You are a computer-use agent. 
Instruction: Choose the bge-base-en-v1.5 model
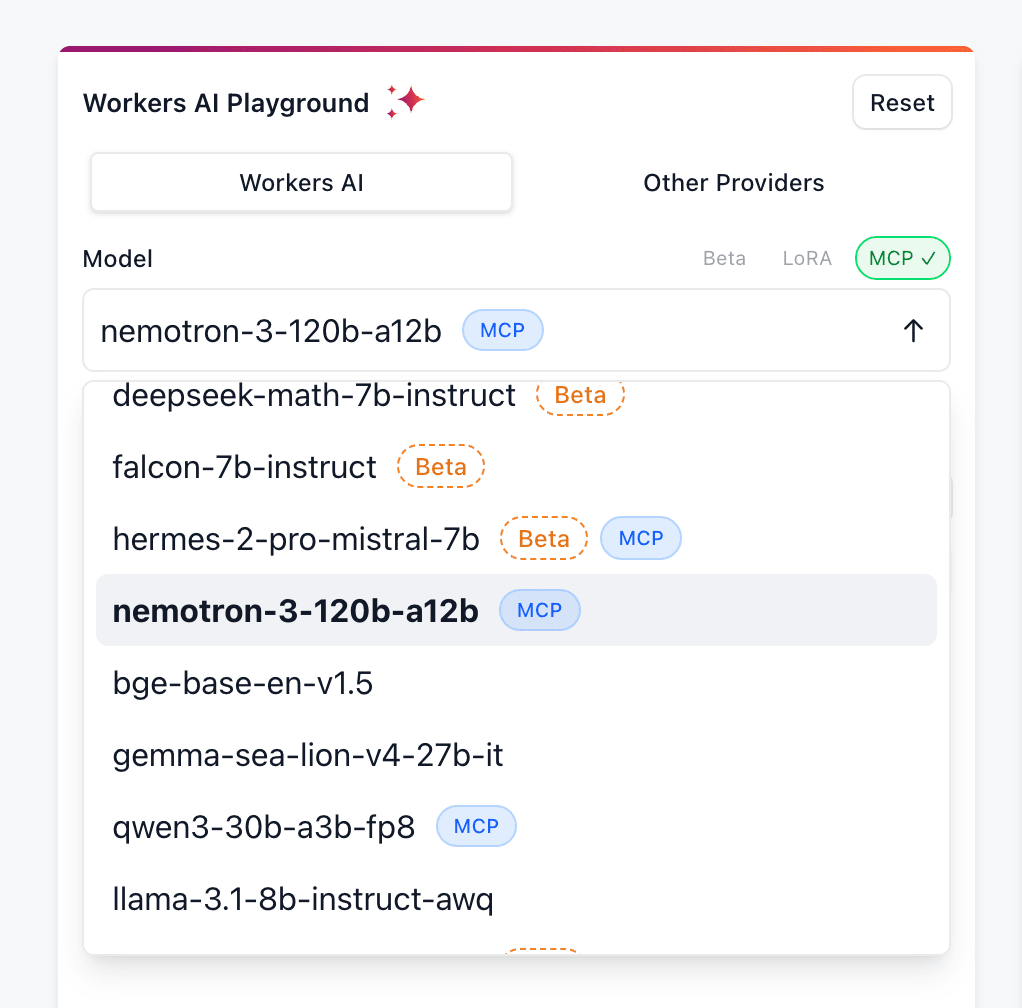pos(243,684)
